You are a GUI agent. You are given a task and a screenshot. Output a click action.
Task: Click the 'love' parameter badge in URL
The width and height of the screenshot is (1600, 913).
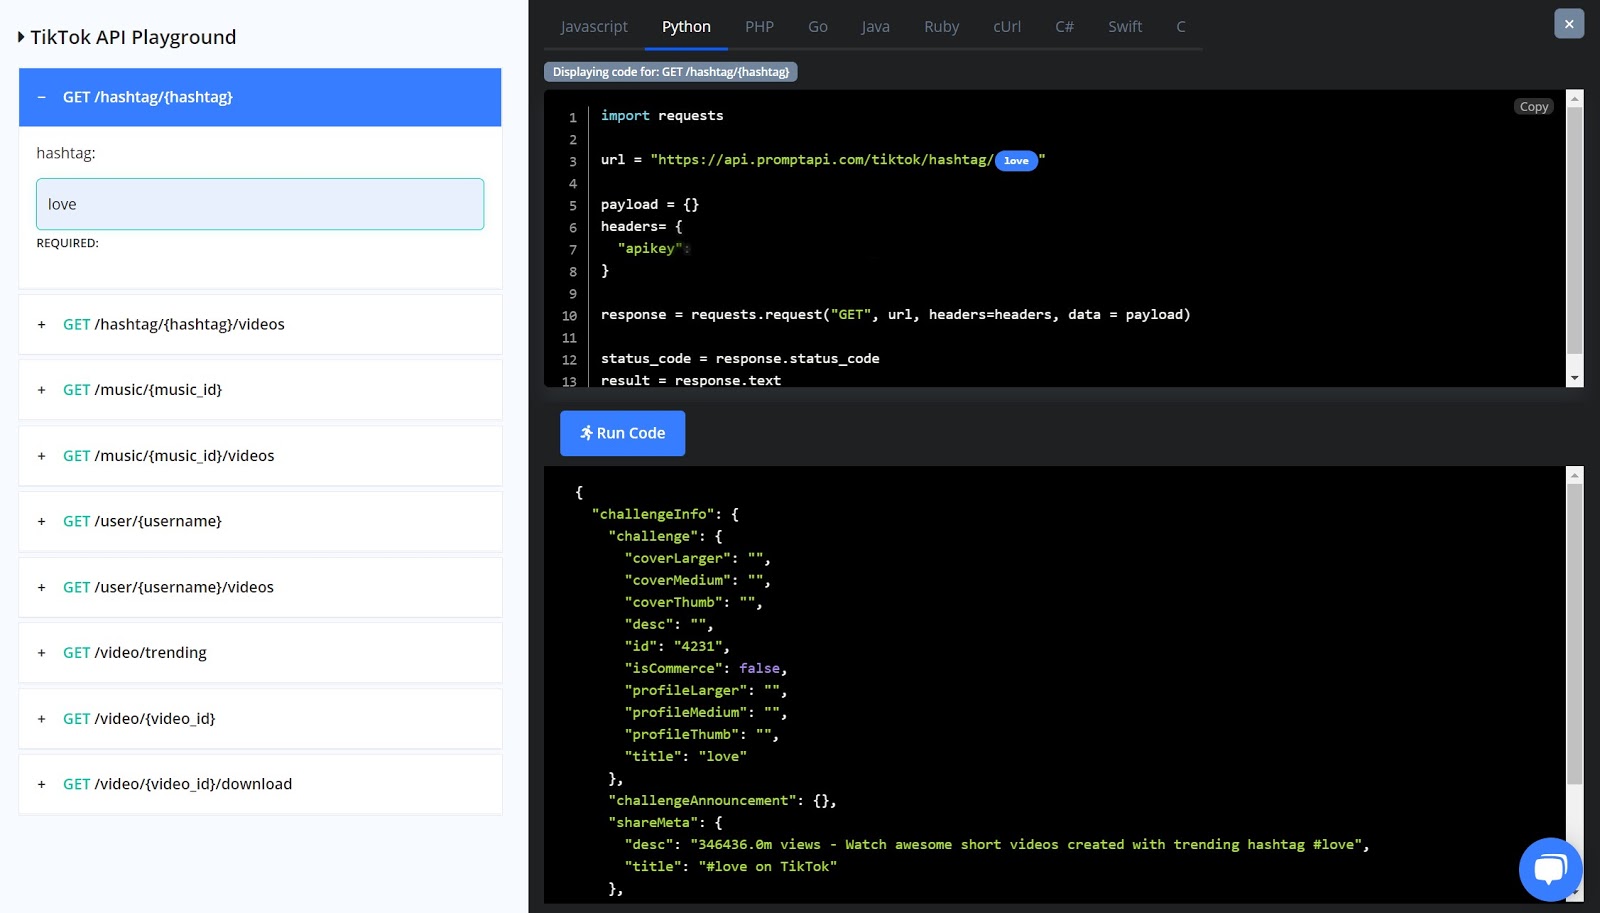click(1016, 161)
